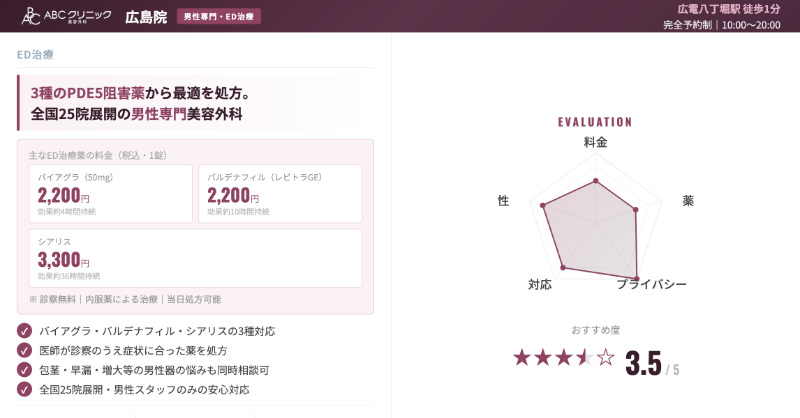Screen dimensions: 800x418
Task: Click checkmark icon beside 包茎・早漏・増大 line
Action: point(25,370)
